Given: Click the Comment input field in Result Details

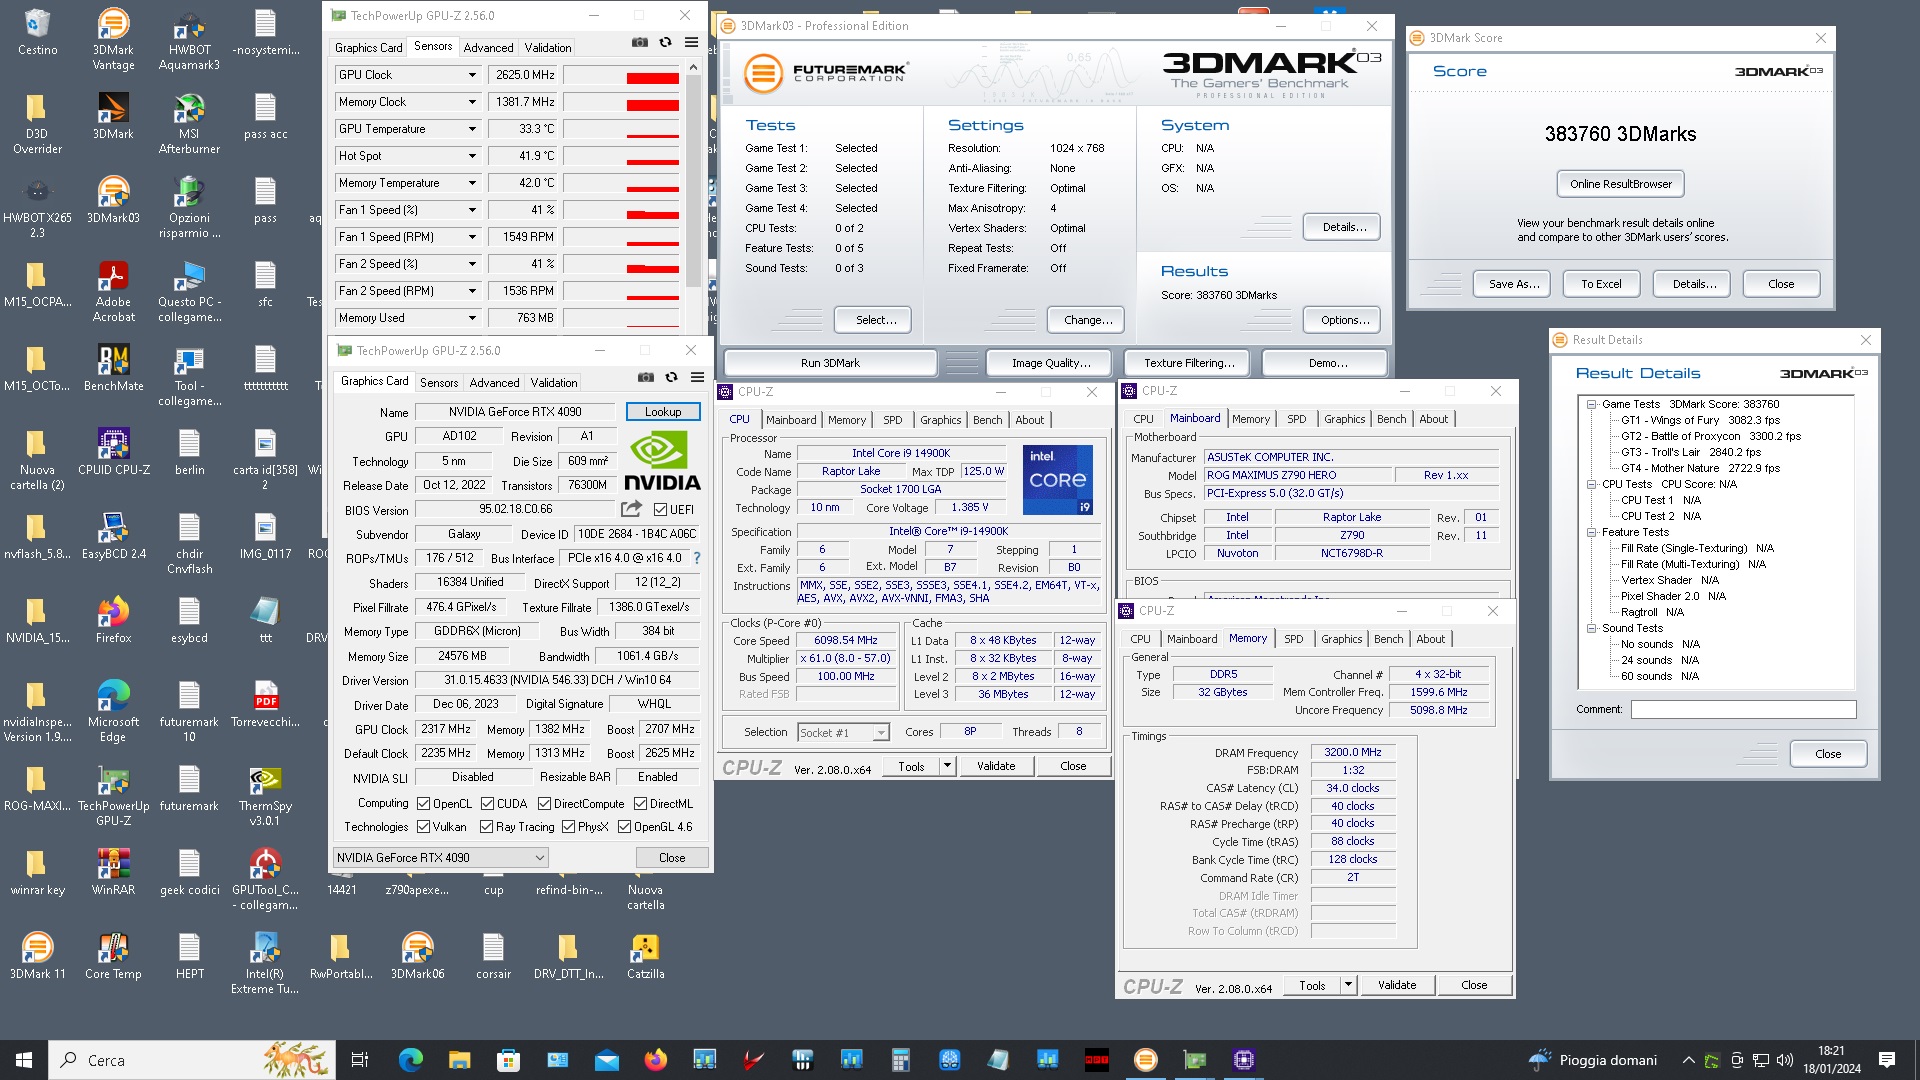Looking at the screenshot, I should click(1743, 709).
